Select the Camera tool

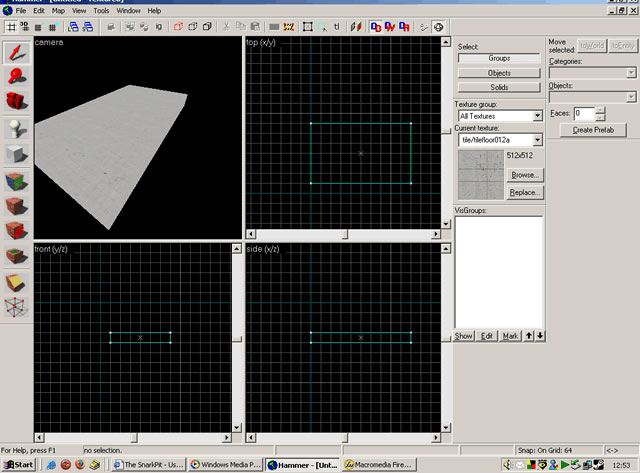17,100
